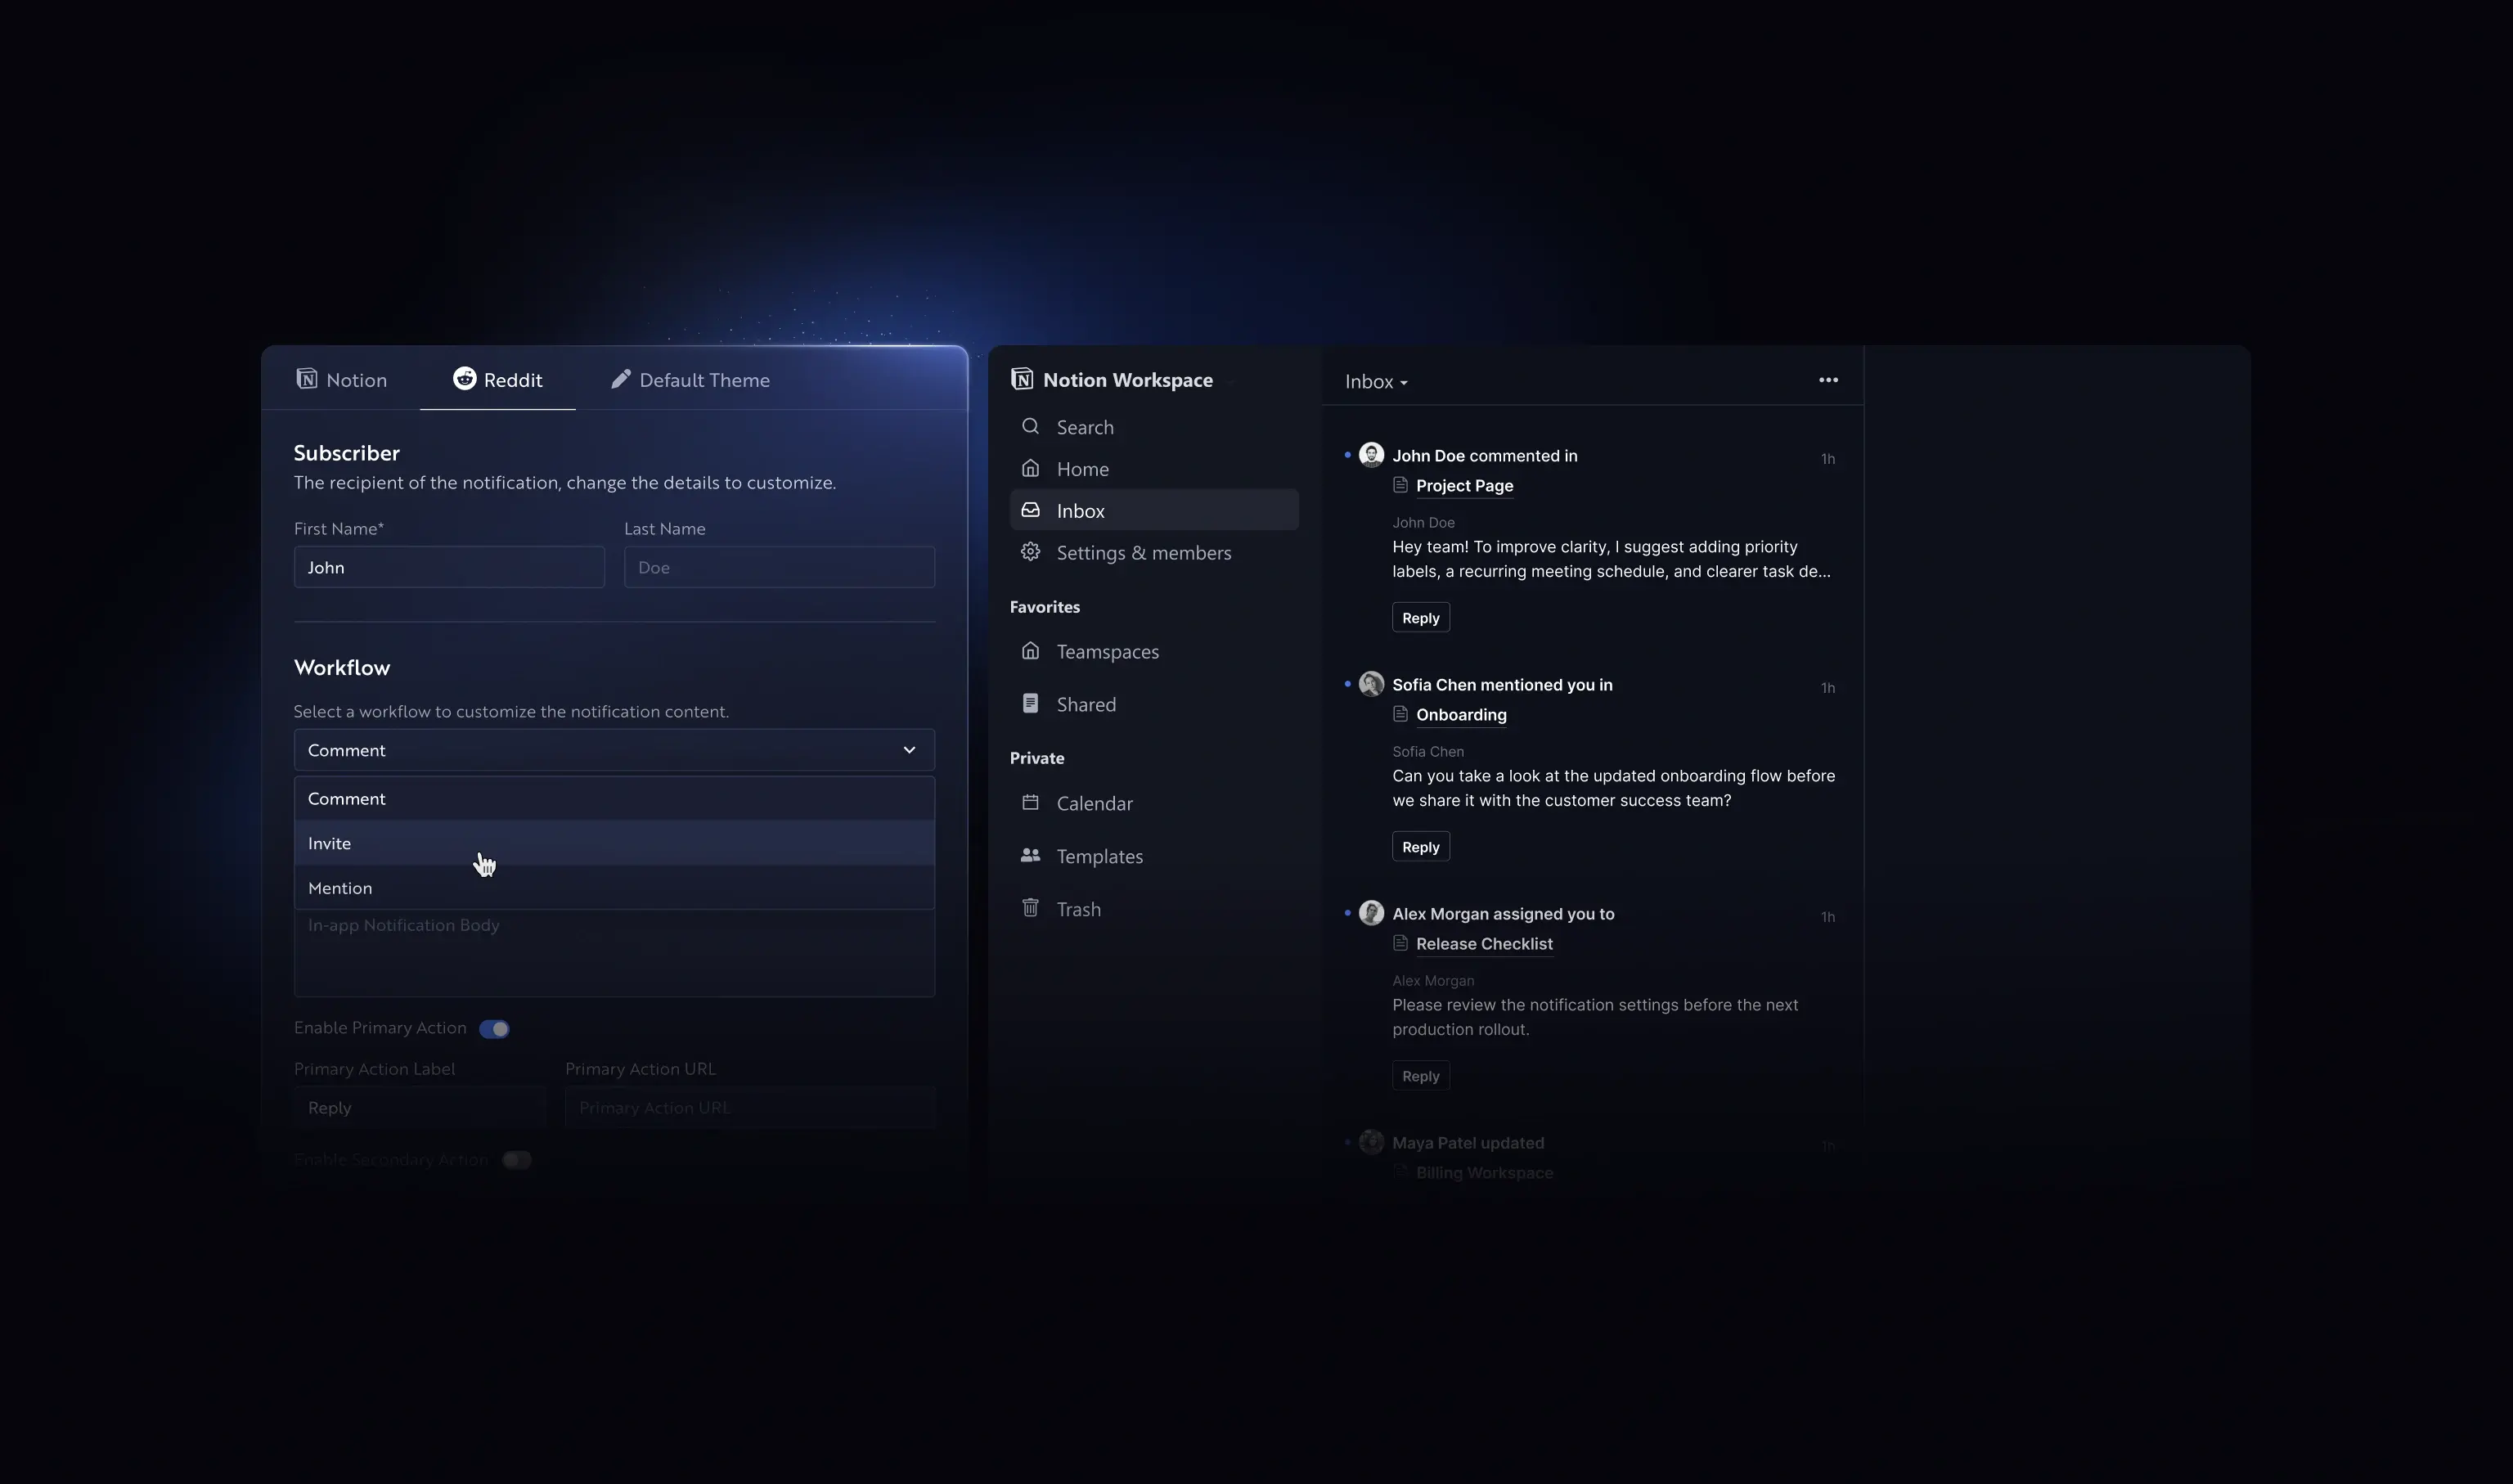This screenshot has height=1484, width=2513.
Task: Select Comment option in the workflow list
Action: pos(614,799)
